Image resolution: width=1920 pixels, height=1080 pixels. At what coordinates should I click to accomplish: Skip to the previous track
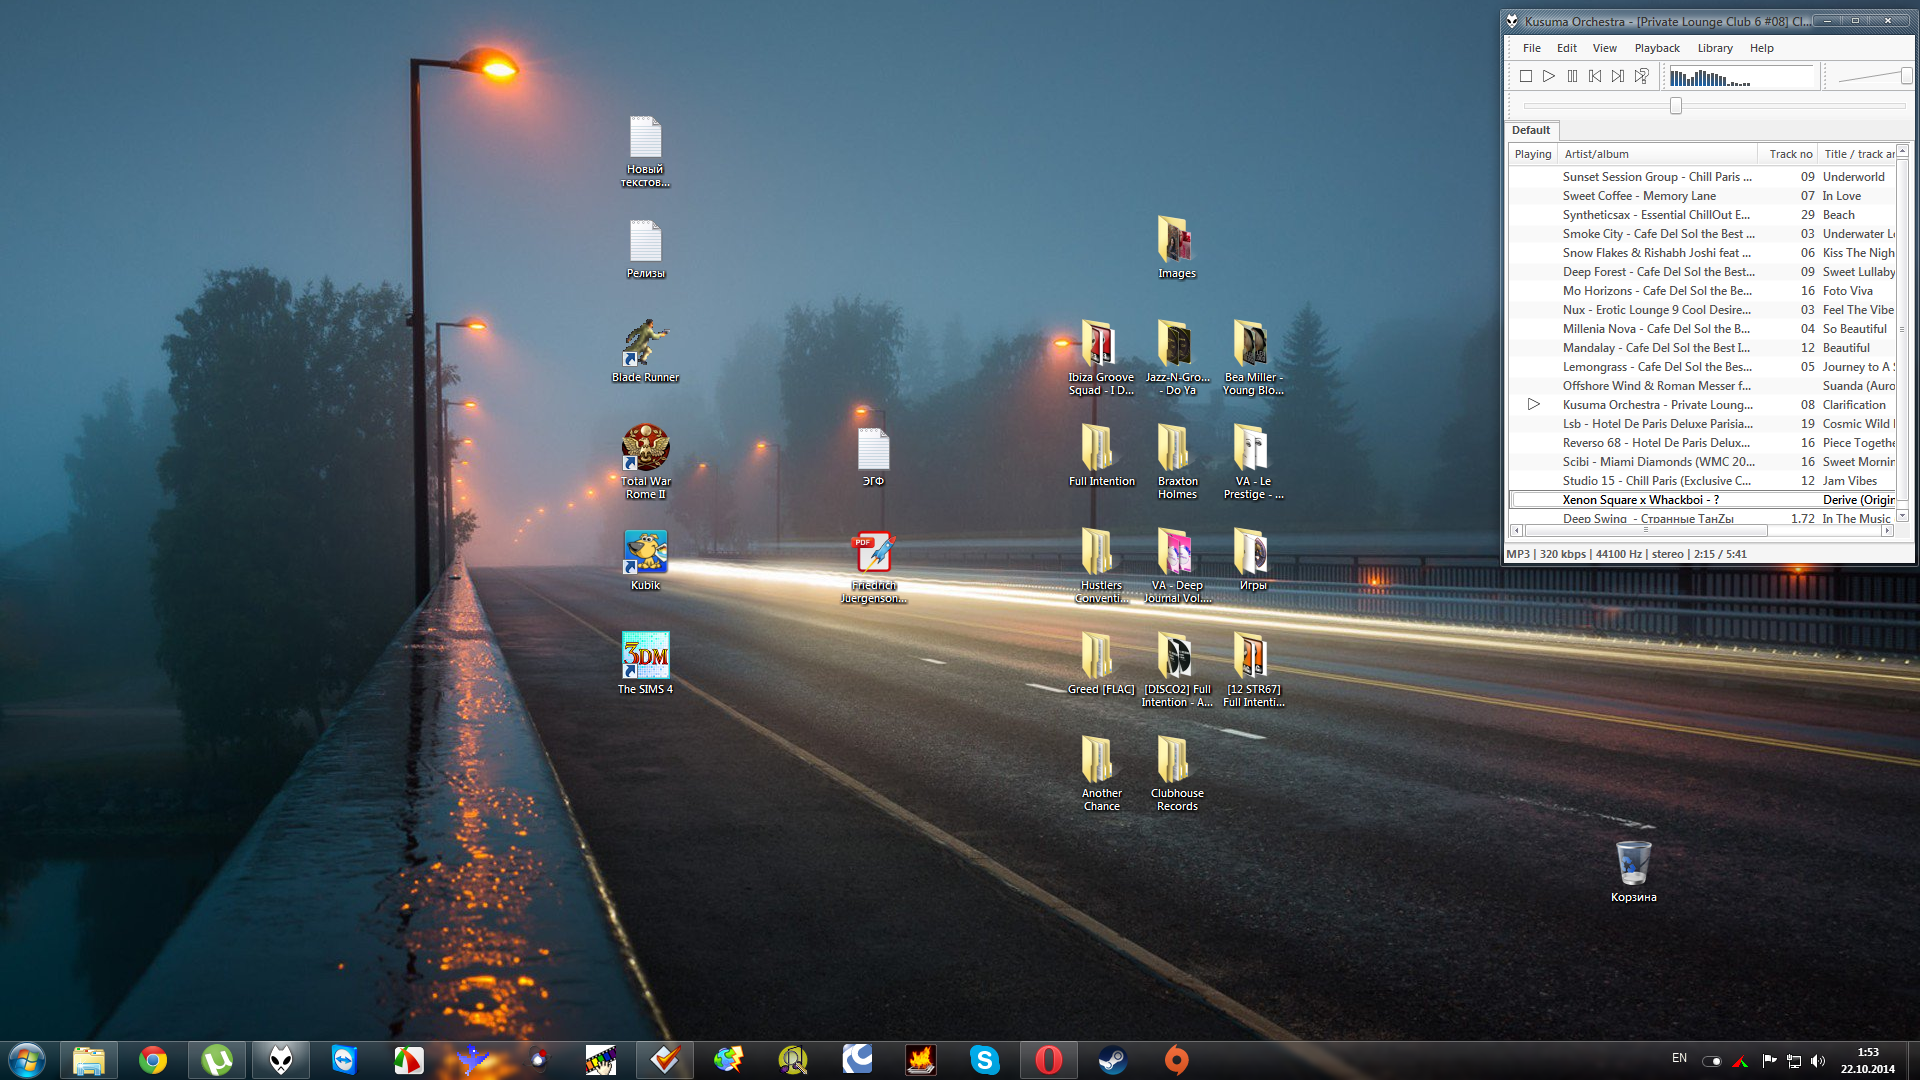coord(1595,76)
